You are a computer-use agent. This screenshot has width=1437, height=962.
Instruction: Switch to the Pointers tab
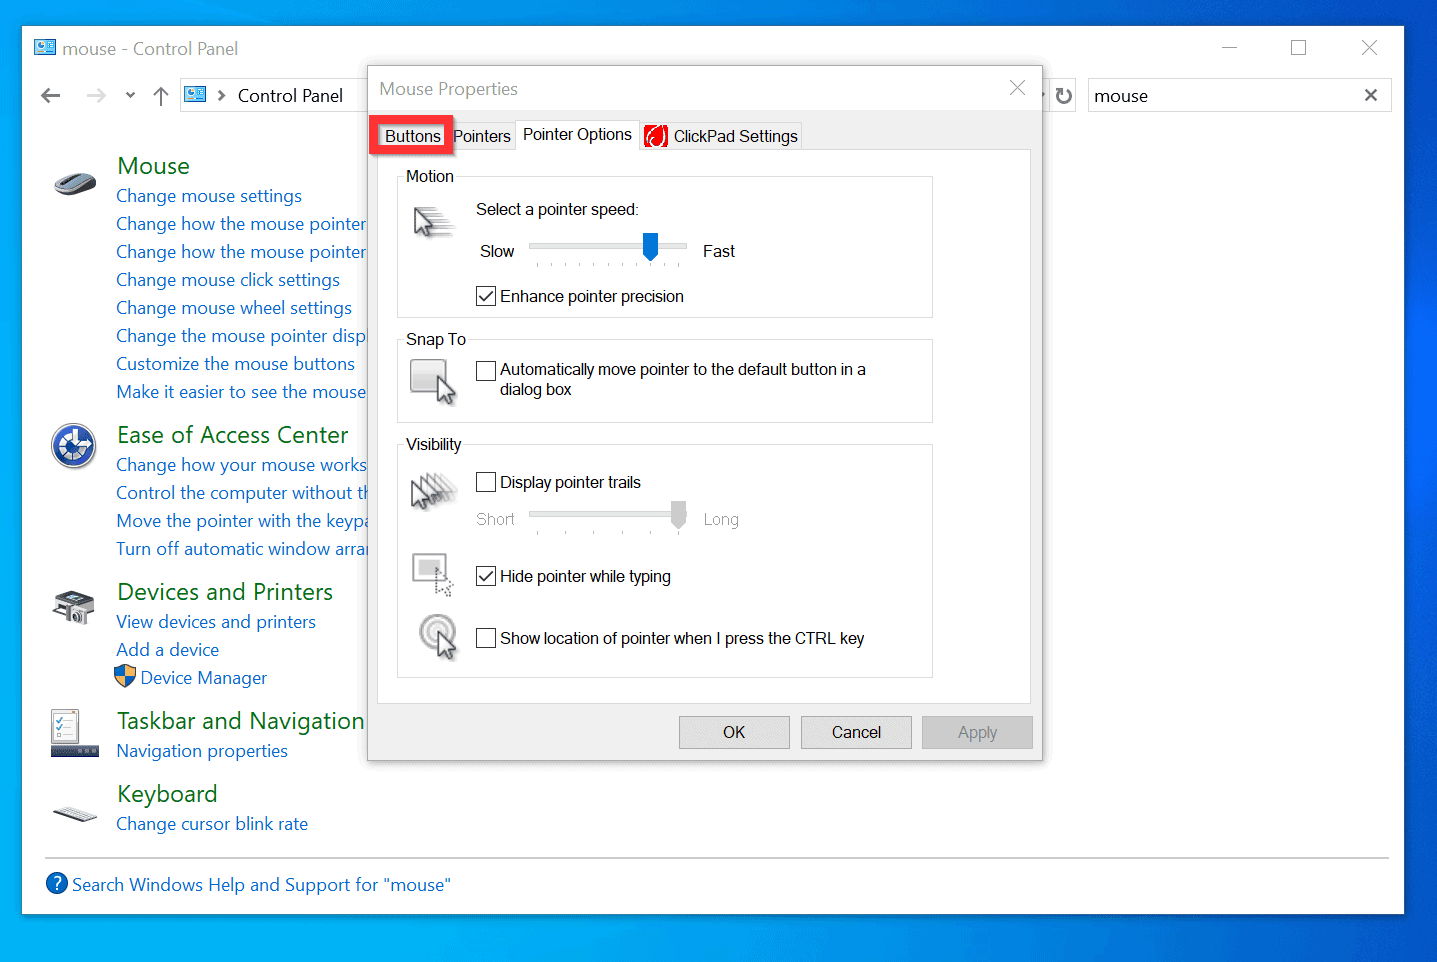(x=482, y=135)
